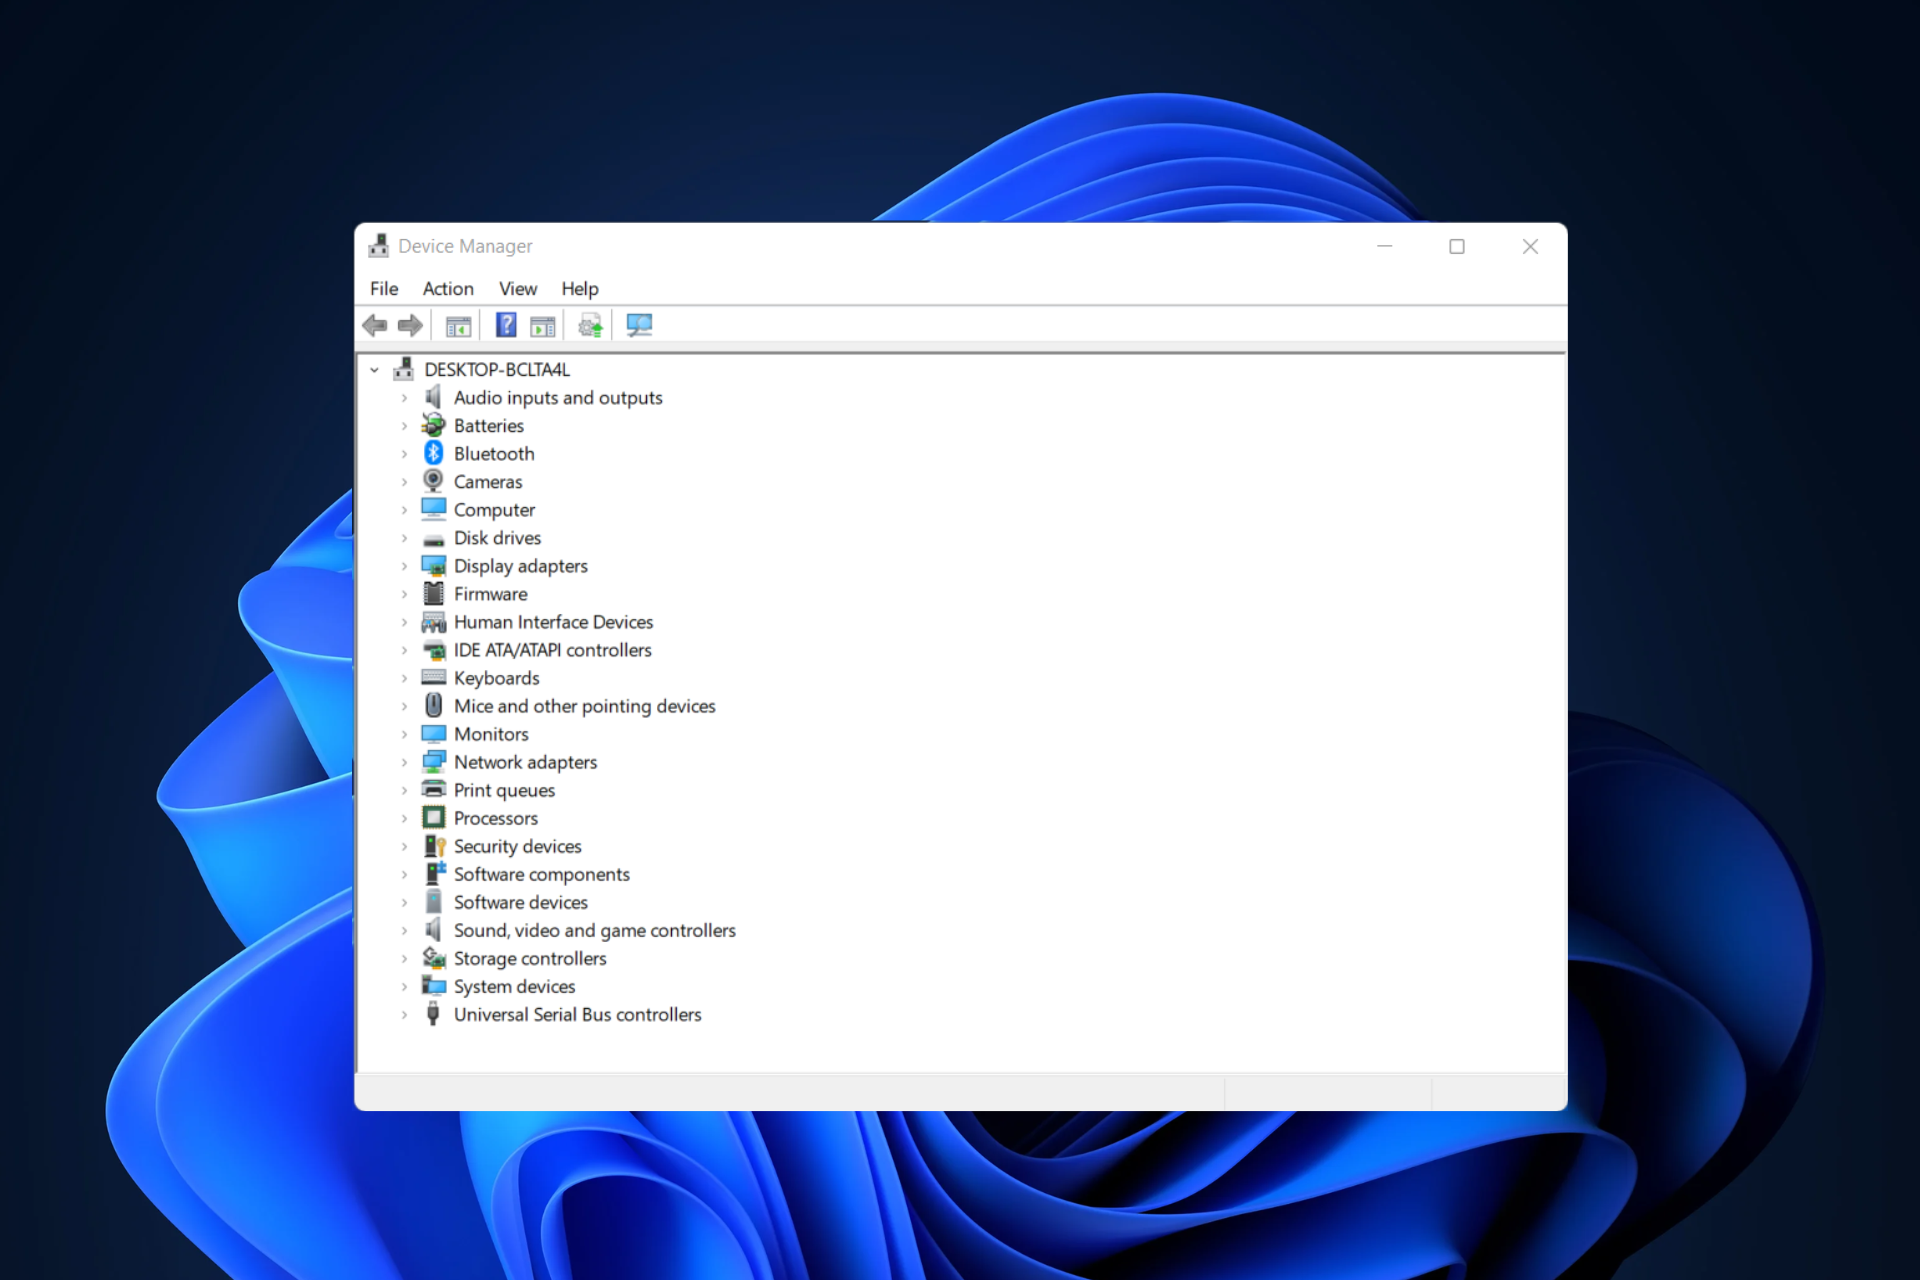Select Sound, video and game controllers

pyautogui.click(x=594, y=930)
